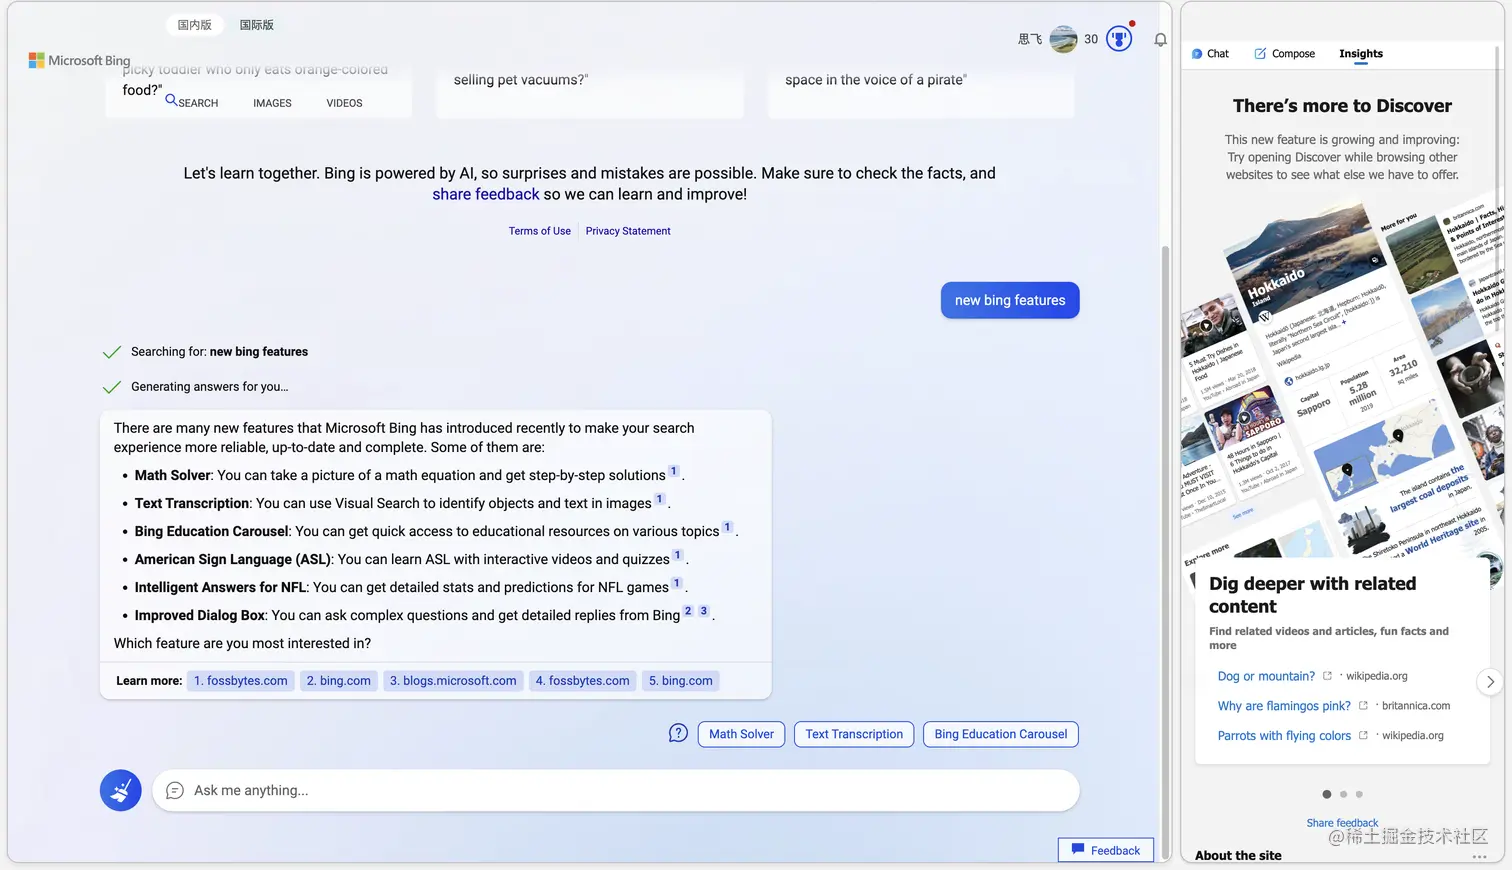Viewport: 1512px width, 870px height.
Task: Open external link icon beside flamingos pink
Action: (1363, 705)
